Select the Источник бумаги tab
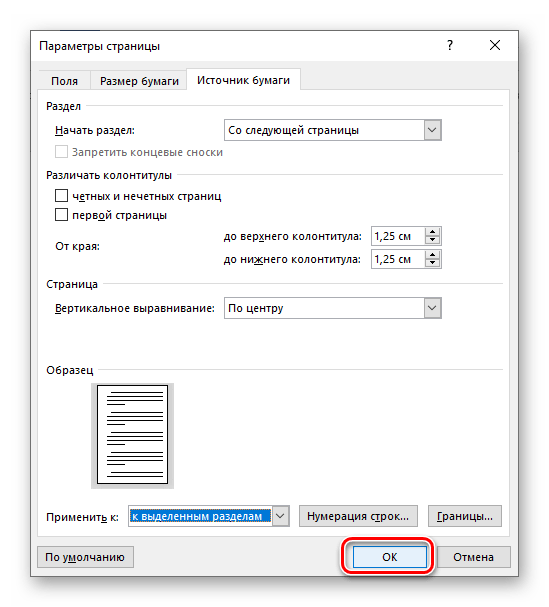This screenshot has height=607, width=549. pyautogui.click(x=243, y=80)
